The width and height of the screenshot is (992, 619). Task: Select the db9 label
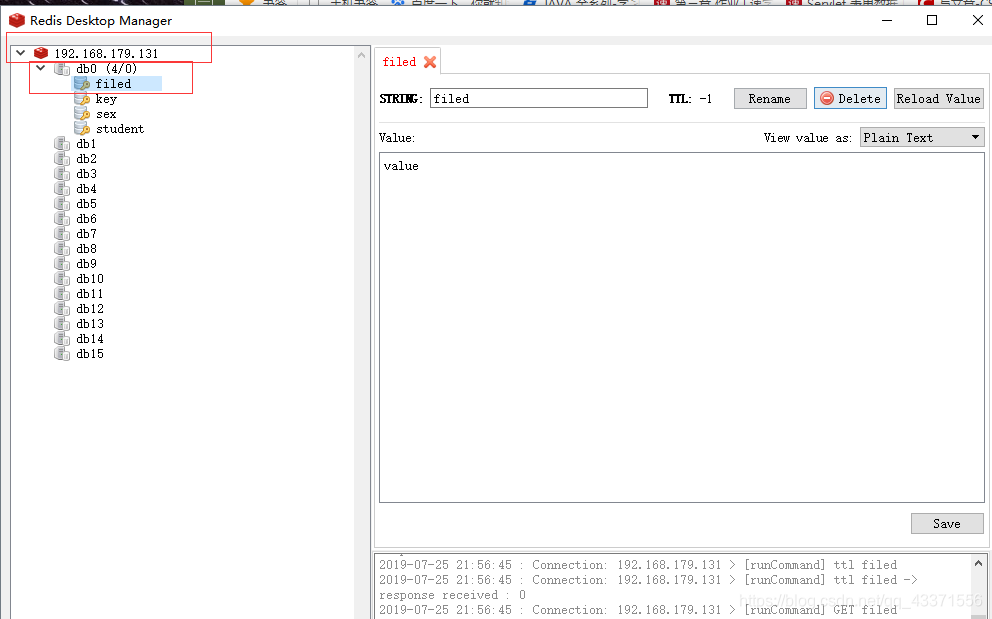[86, 264]
